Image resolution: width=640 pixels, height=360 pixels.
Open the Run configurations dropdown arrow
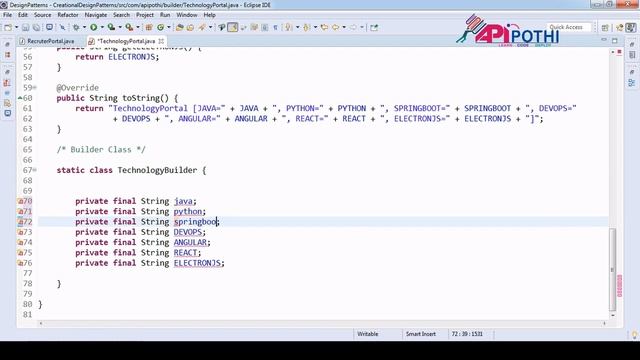(x=102, y=27)
